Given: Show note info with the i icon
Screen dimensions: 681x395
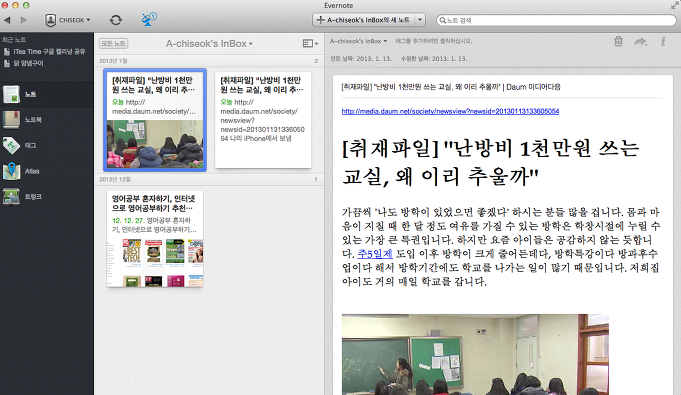Looking at the screenshot, I should pos(663,41).
